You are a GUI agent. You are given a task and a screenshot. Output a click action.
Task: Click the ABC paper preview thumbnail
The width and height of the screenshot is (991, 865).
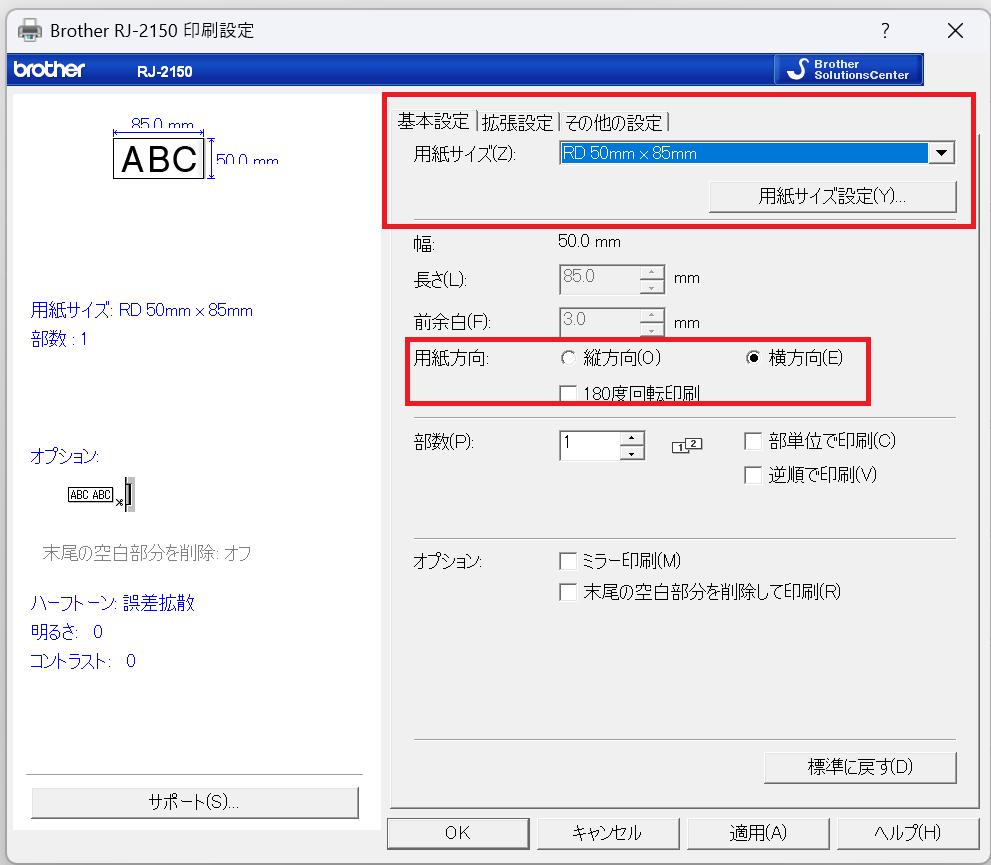pos(158,158)
